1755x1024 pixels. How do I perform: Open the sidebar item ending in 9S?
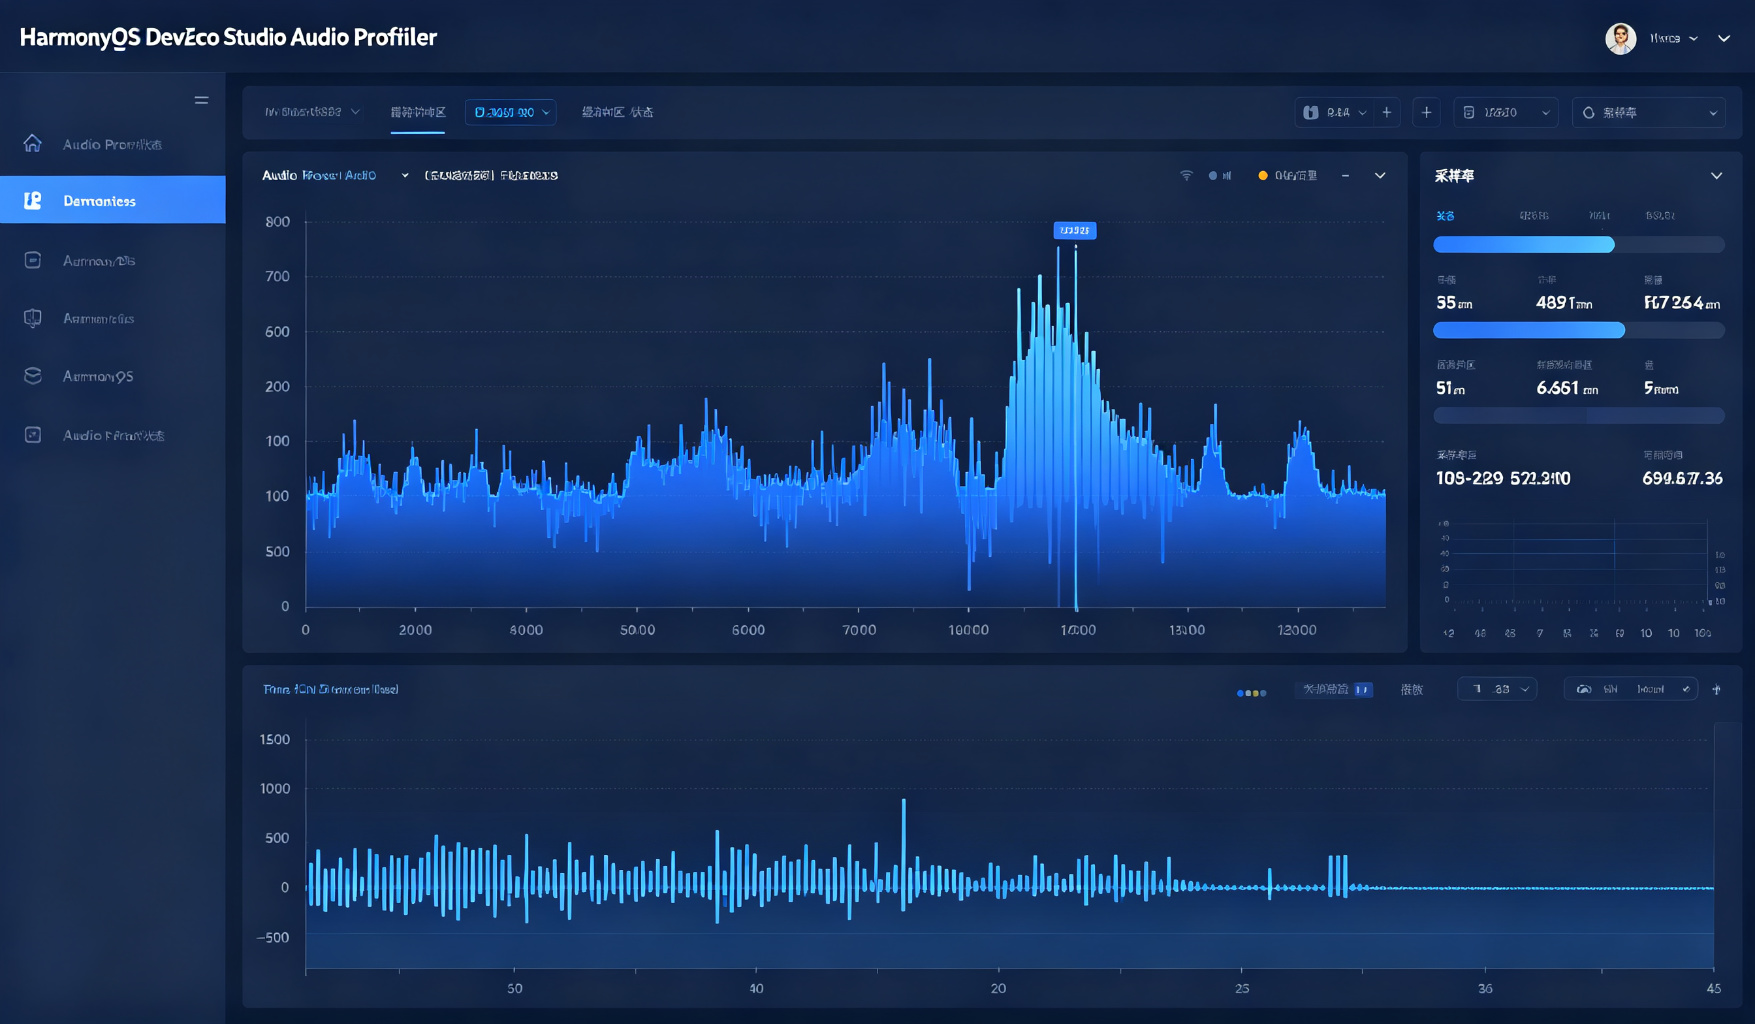coord(113,376)
